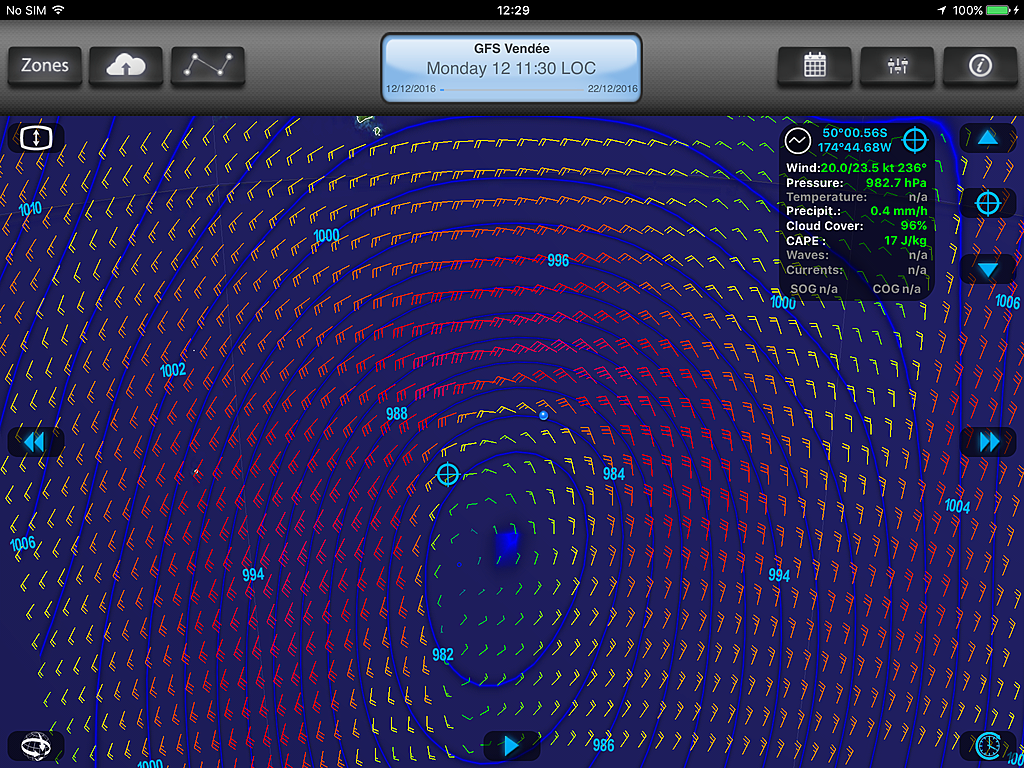Select the crosshair cursor on the map
This screenshot has width=1024, height=768.
click(x=447, y=474)
